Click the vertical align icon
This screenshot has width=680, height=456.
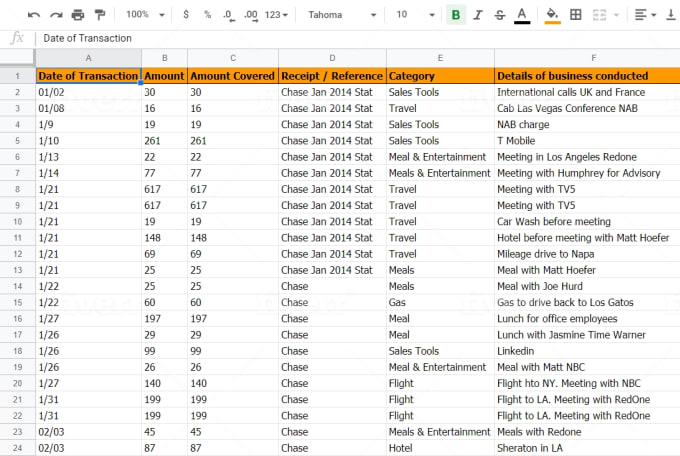coord(670,15)
